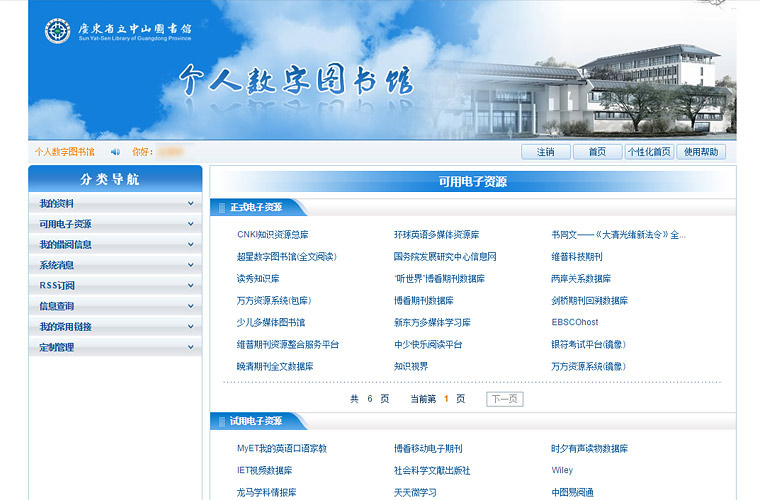Viewport: 760px width, 500px height.
Task: Open 剑桥期刊回溯数据库 link
Action: click(589, 301)
